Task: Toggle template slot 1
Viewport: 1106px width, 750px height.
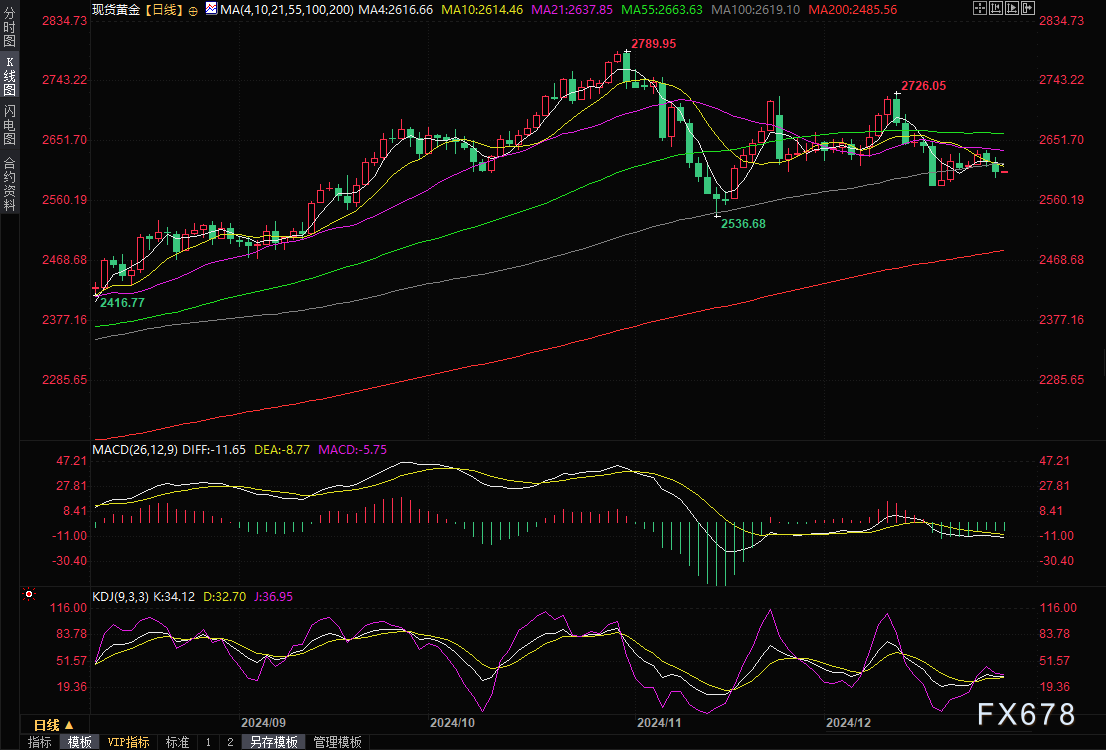Action: point(207,742)
